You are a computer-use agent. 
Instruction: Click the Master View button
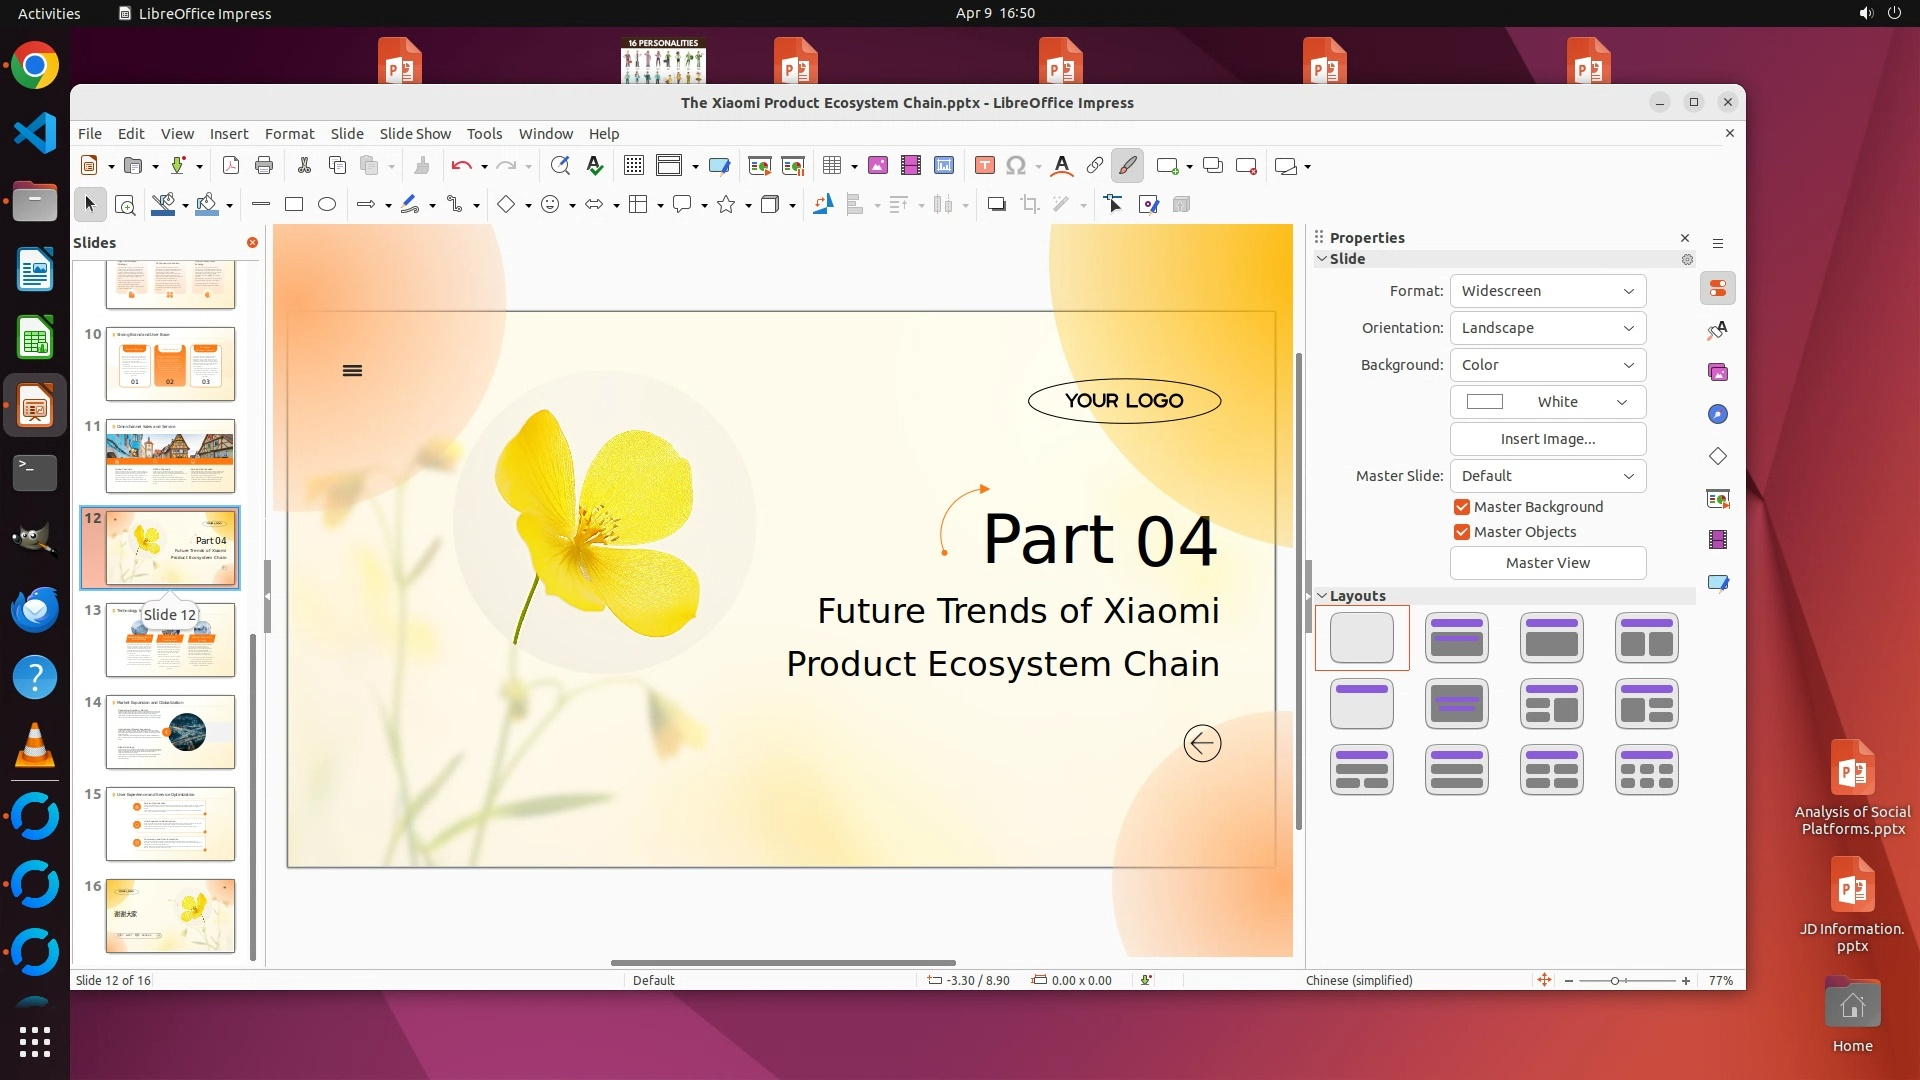pos(1547,563)
